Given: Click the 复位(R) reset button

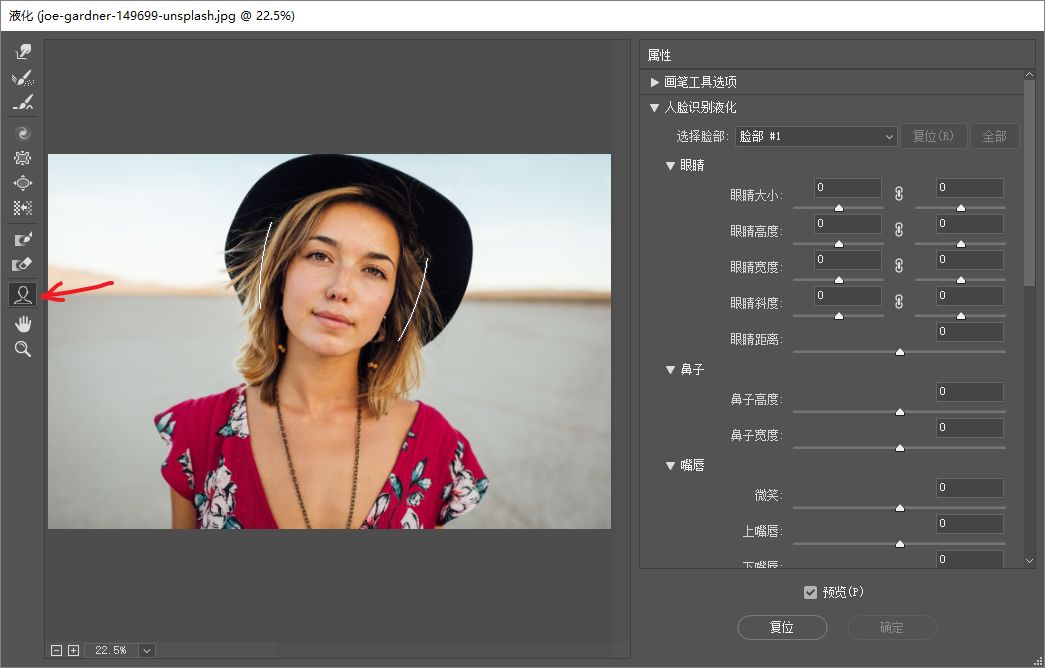Looking at the screenshot, I should (933, 135).
